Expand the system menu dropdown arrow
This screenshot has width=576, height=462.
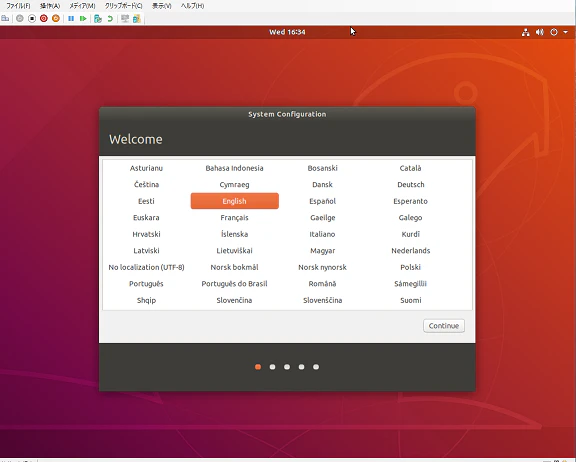point(565,32)
